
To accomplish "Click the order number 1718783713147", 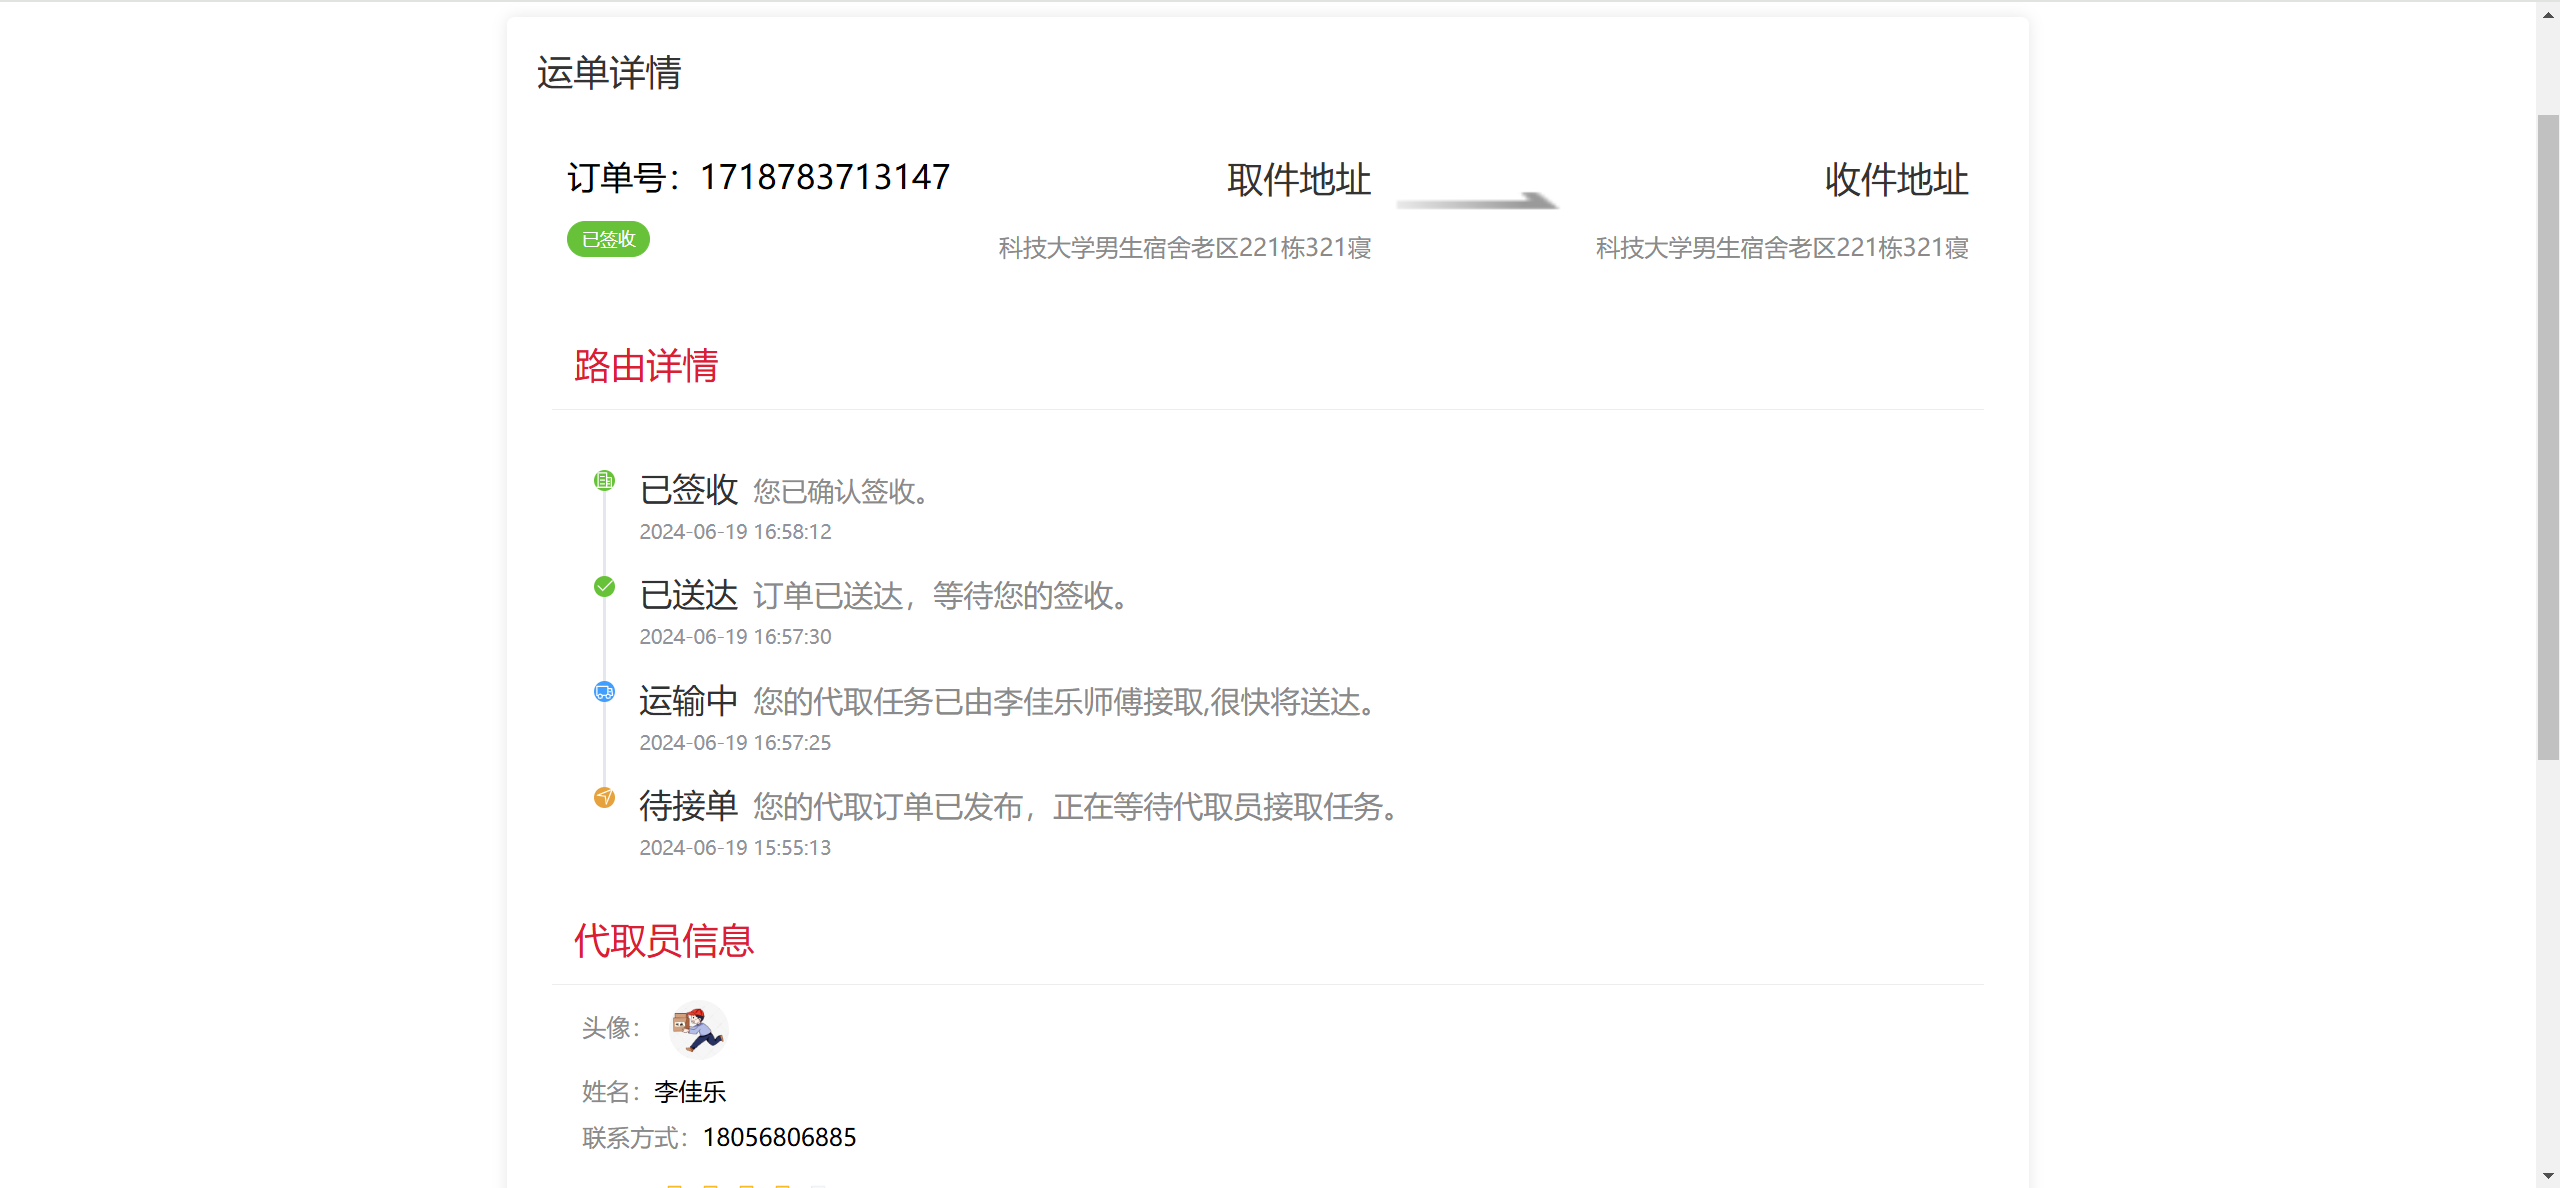I will (824, 177).
